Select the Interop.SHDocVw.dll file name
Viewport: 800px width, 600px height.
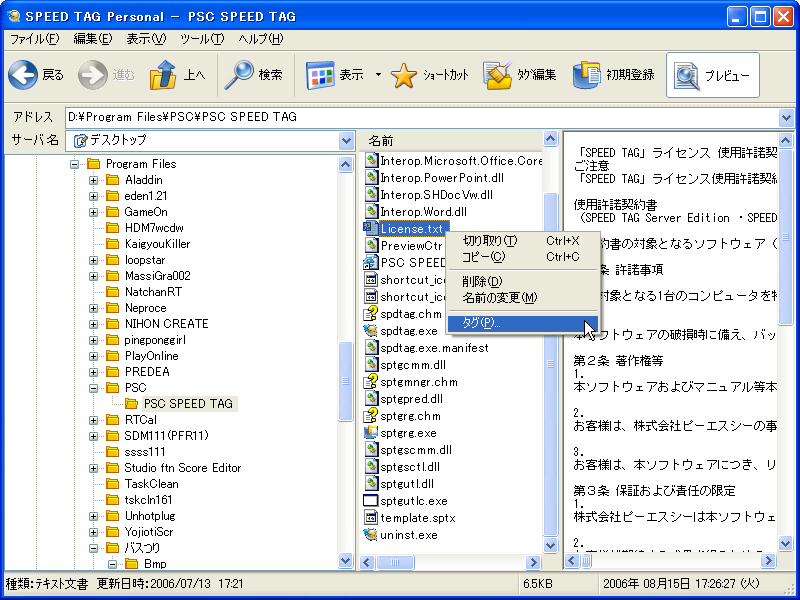(x=436, y=195)
